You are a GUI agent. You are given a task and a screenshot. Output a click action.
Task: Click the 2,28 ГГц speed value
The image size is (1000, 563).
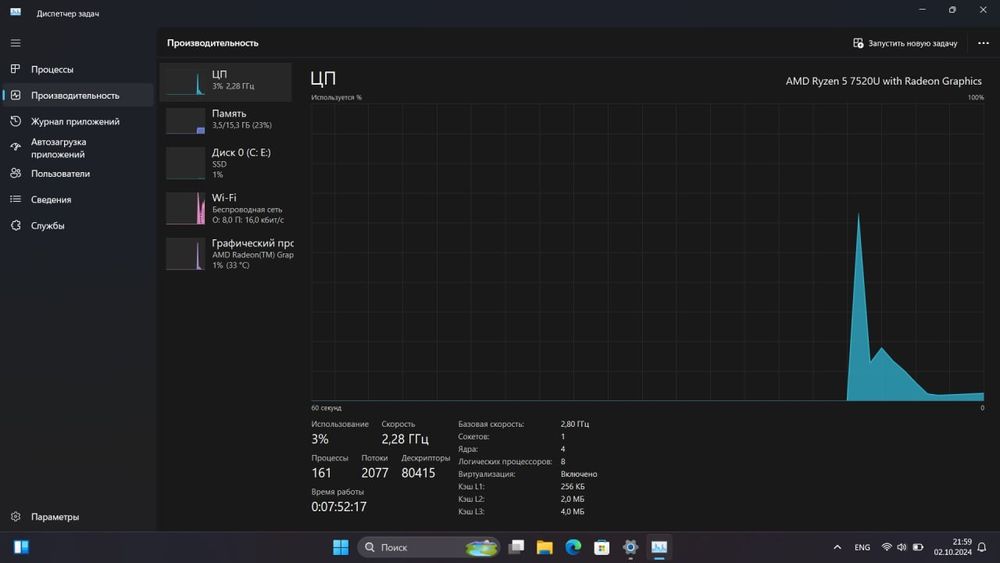click(x=405, y=439)
